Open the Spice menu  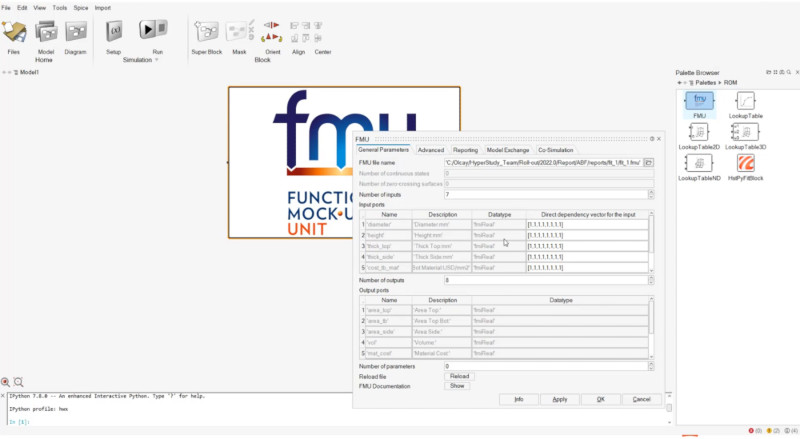pyautogui.click(x=81, y=7)
